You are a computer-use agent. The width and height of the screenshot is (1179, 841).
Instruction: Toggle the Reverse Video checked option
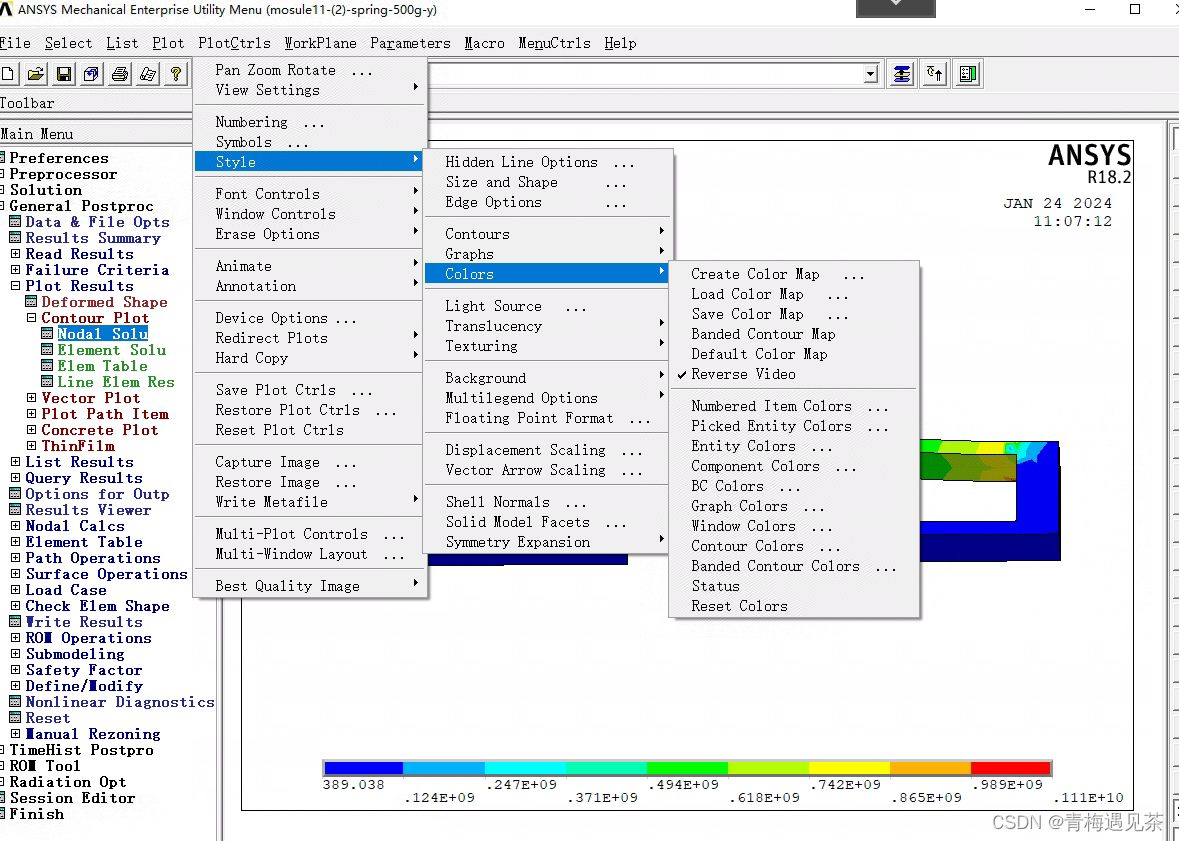click(x=742, y=374)
